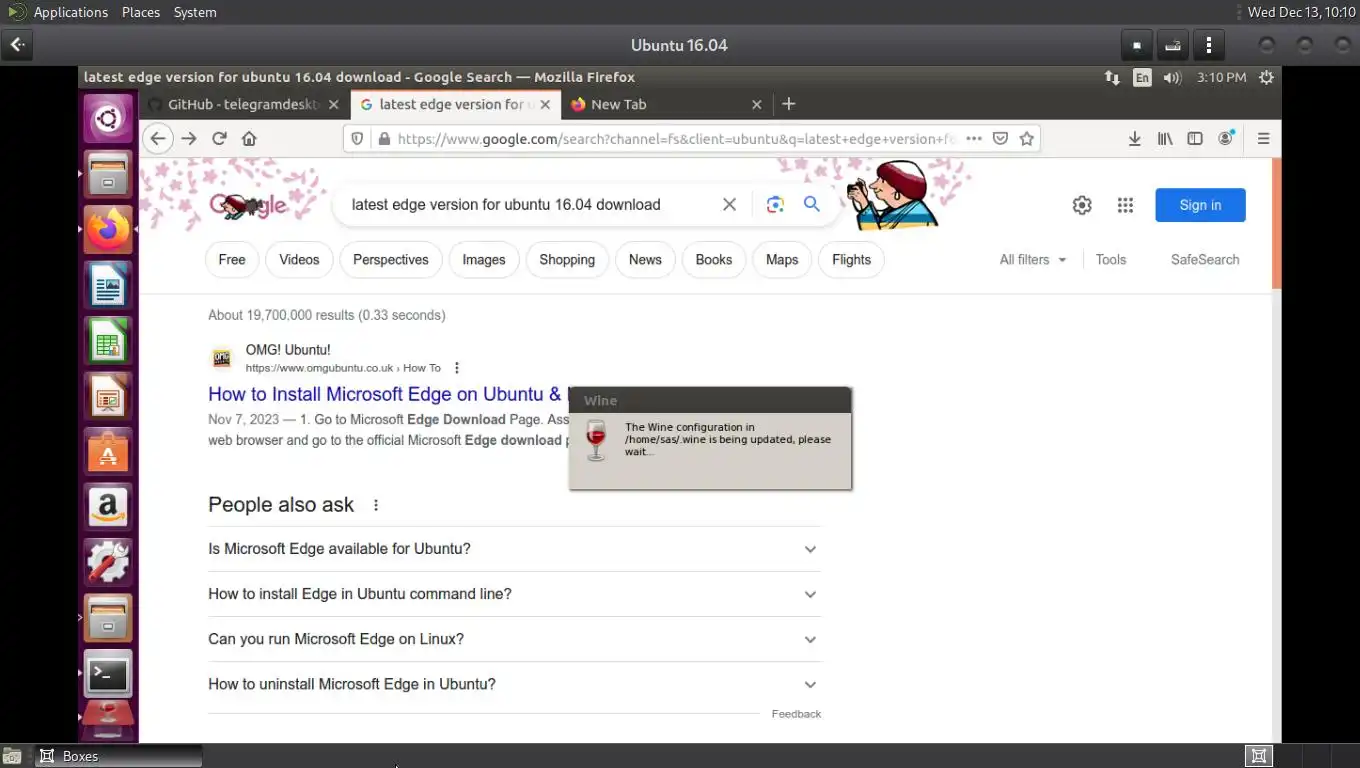Save page to Pocket
Image resolution: width=1360 pixels, height=768 pixels.
pyautogui.click(x=1000, y=139)
